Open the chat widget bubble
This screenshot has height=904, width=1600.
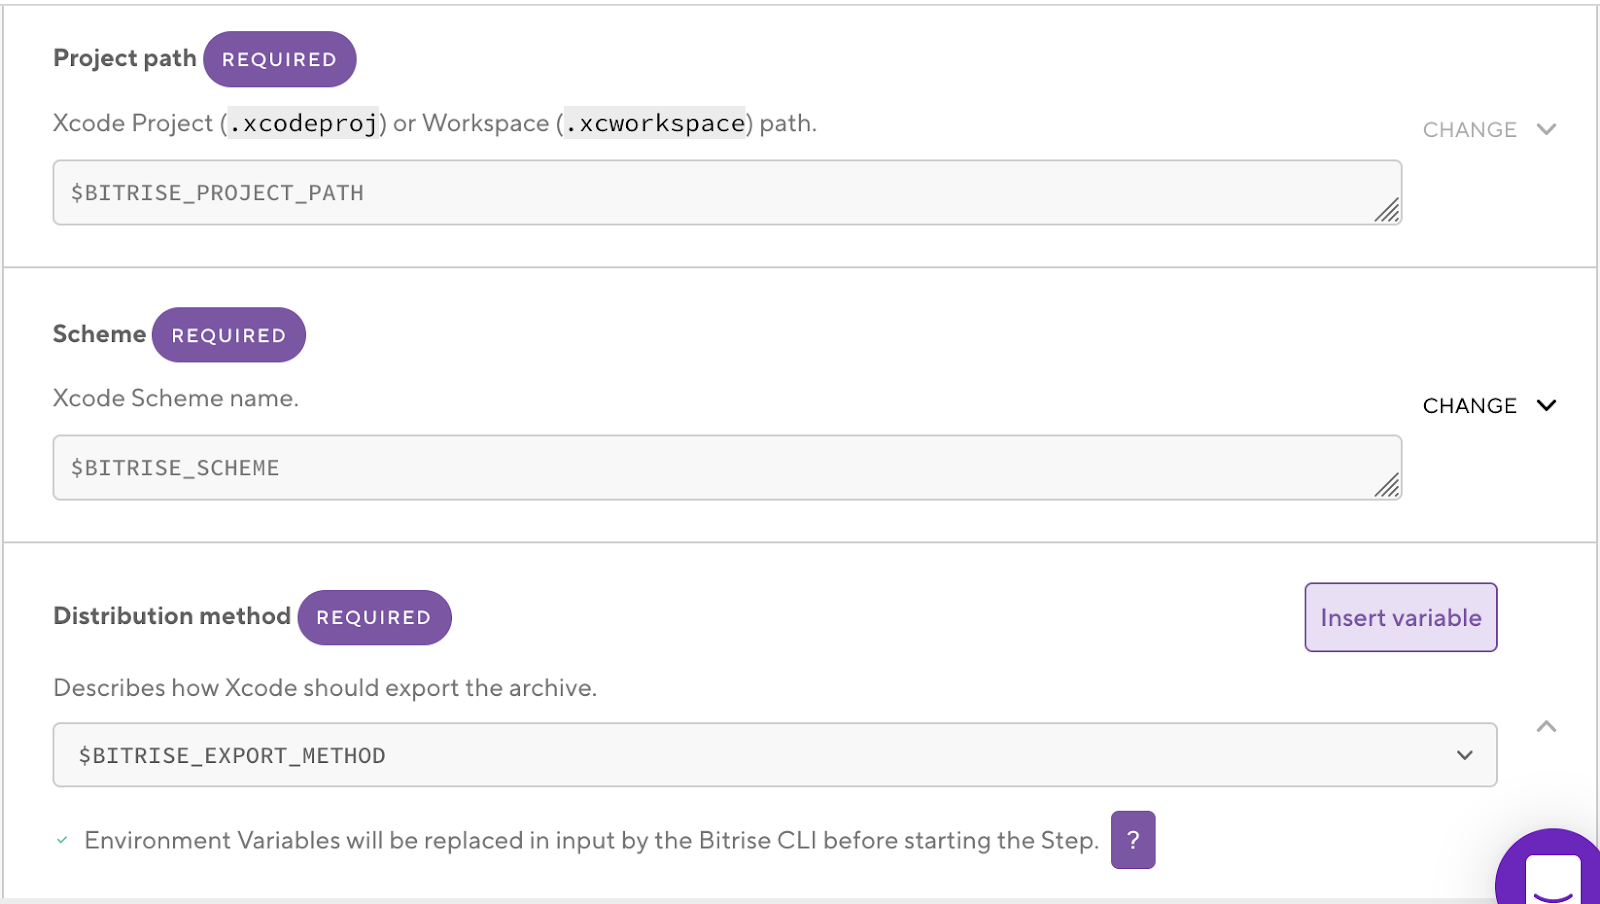[x=1551, y=872]
